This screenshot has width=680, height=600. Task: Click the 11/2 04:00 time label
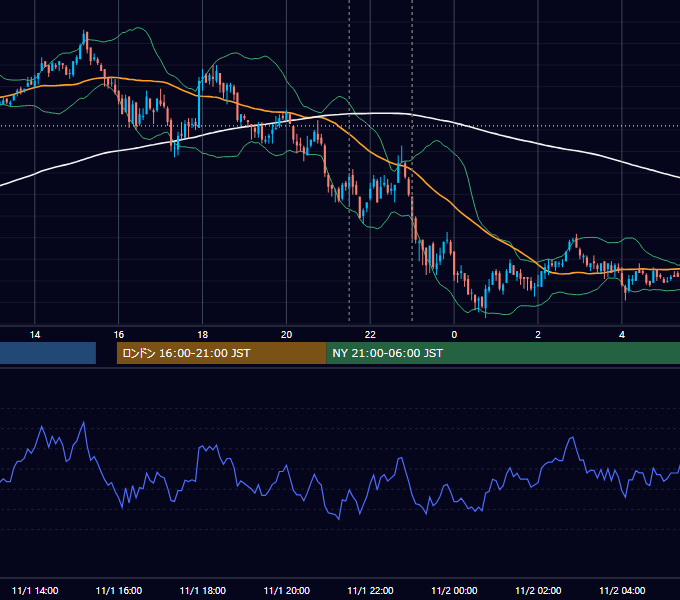(x=622, y=590)
